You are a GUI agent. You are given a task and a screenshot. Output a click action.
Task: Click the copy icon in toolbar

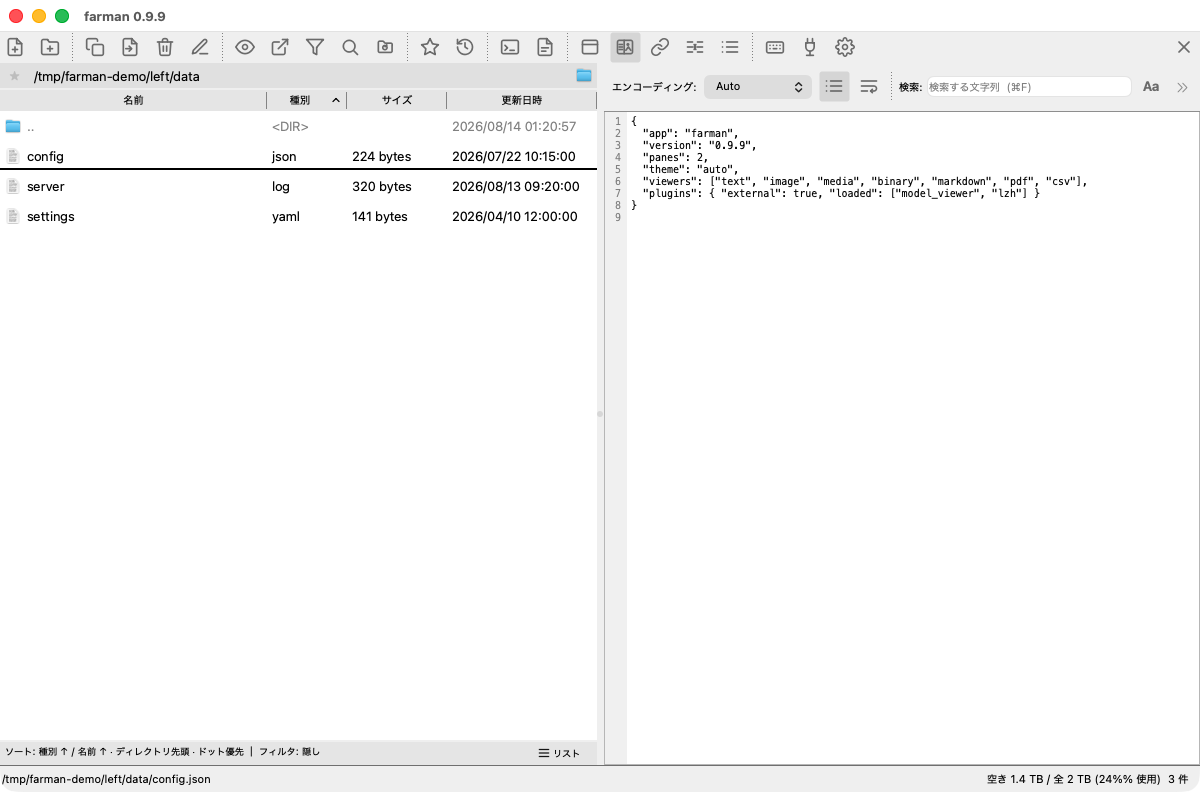click(x=95, y=47)
